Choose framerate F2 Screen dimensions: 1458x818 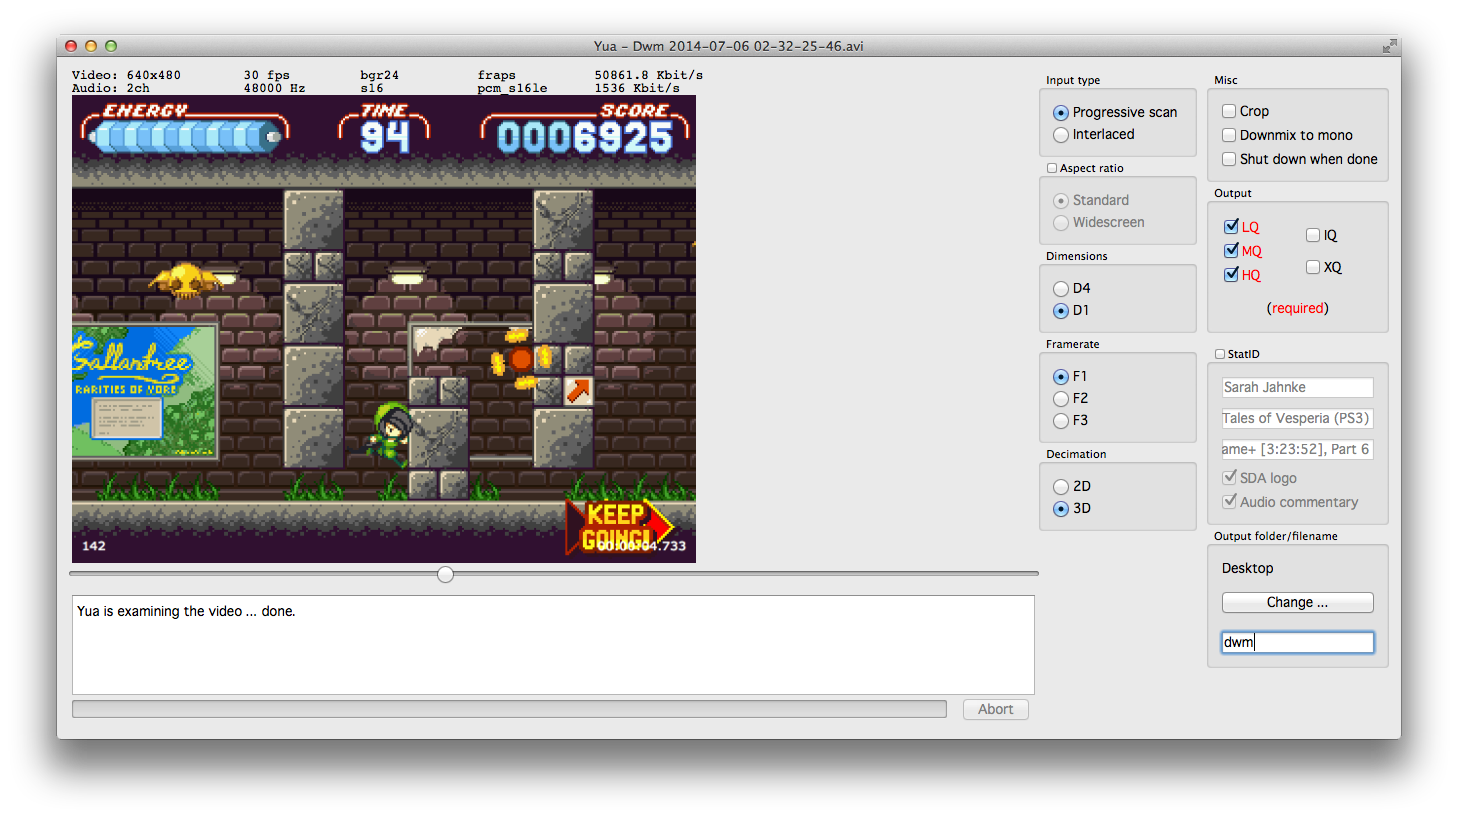tap(1061, 399)
